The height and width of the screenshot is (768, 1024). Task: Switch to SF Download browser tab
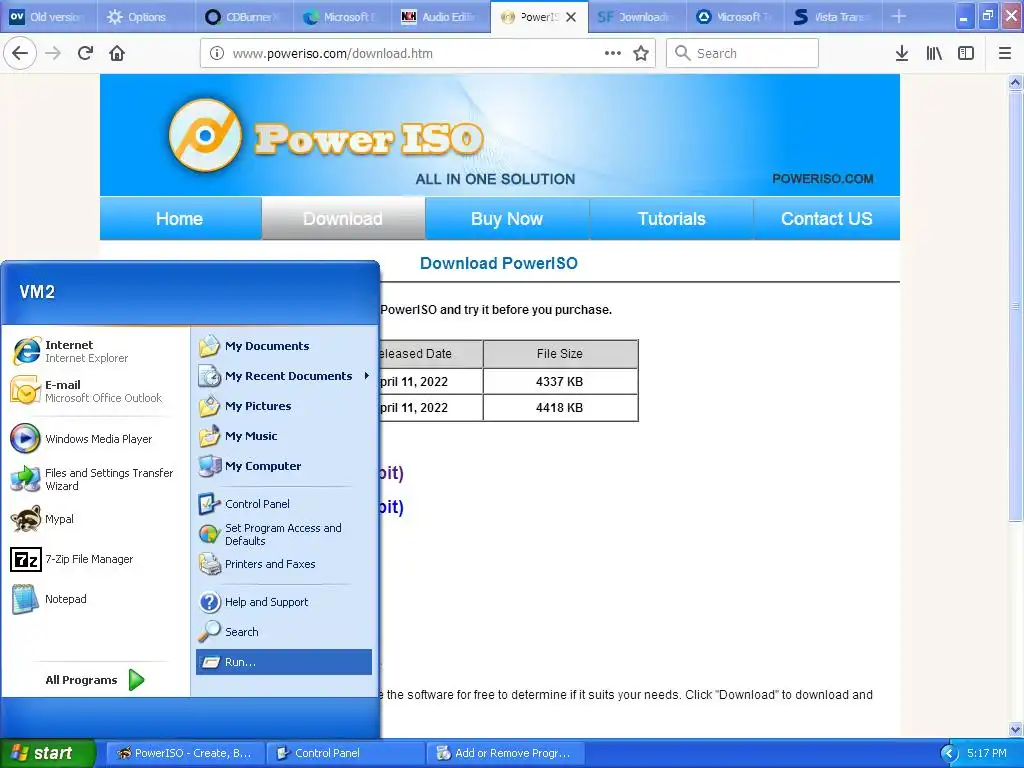tap(637, 16)
